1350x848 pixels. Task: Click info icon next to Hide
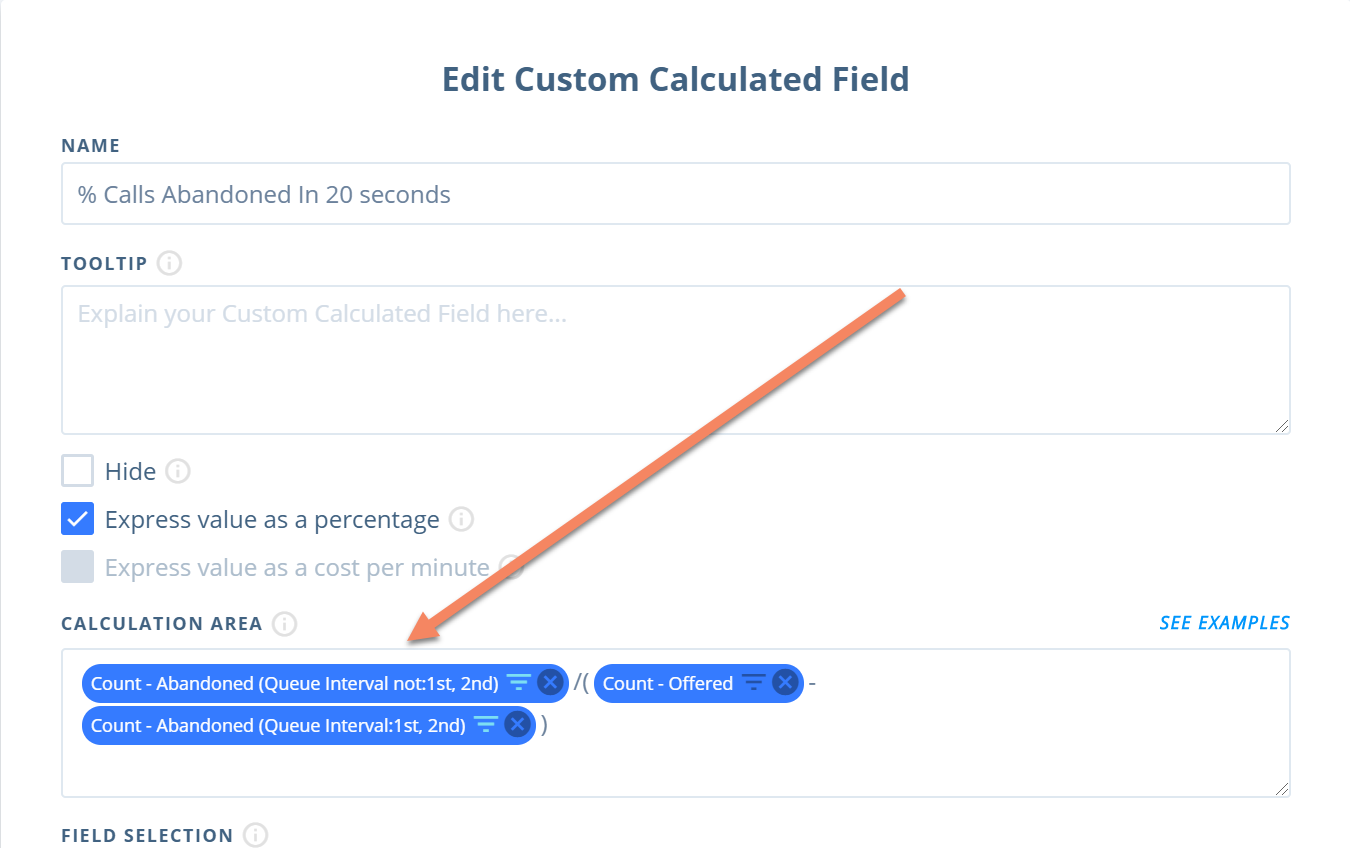pyautogui.click(x=177, y=471)
